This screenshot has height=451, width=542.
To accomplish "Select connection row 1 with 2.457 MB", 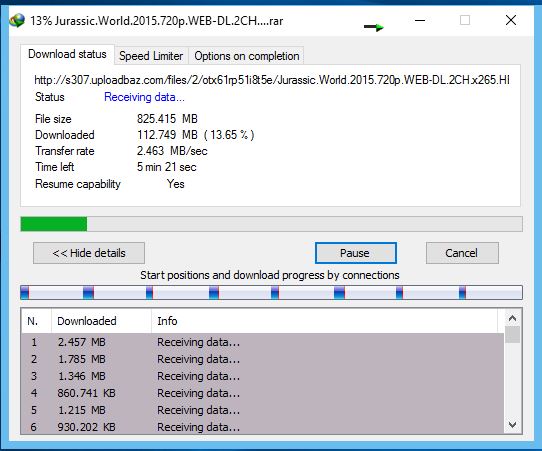I will 263,342.
